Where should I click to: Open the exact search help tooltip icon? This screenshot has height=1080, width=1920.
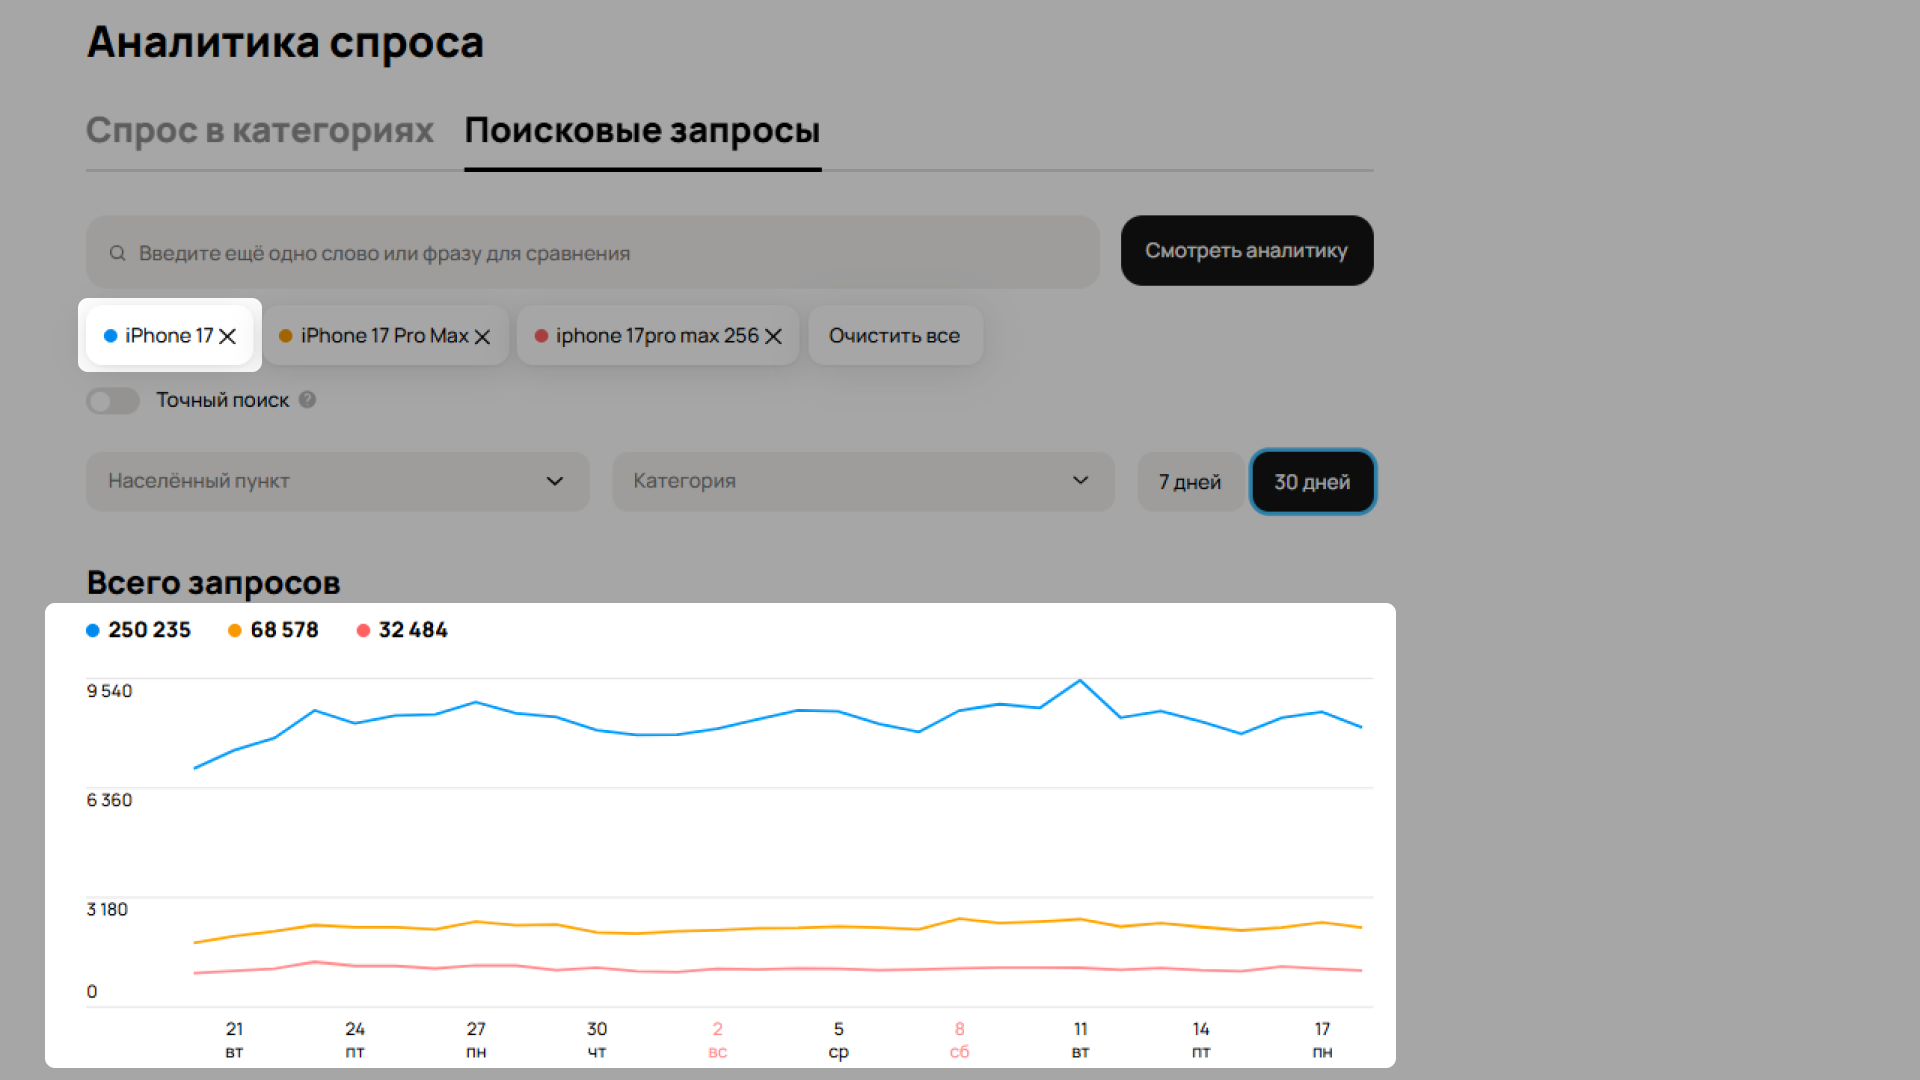(x=308, y=400)
